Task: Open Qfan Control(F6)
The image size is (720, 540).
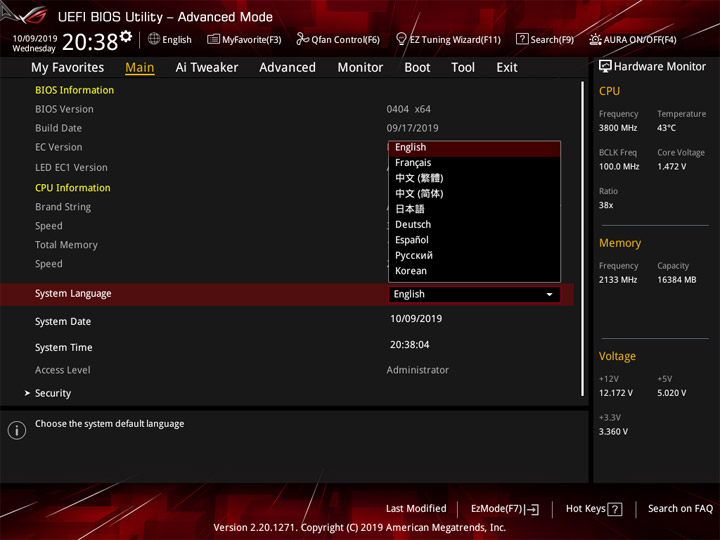Action: coord(338,39)
